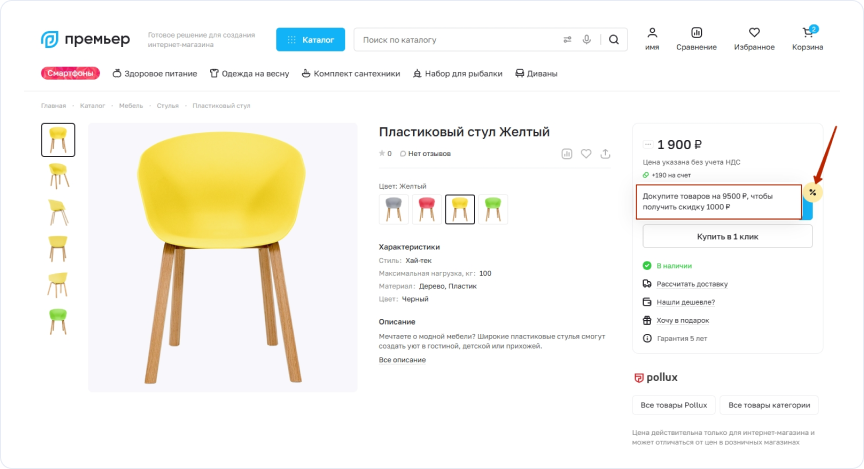The height and width of the screenshot is (469, 864).
Task: Click the microphone voice search icon
Action: 586,40
